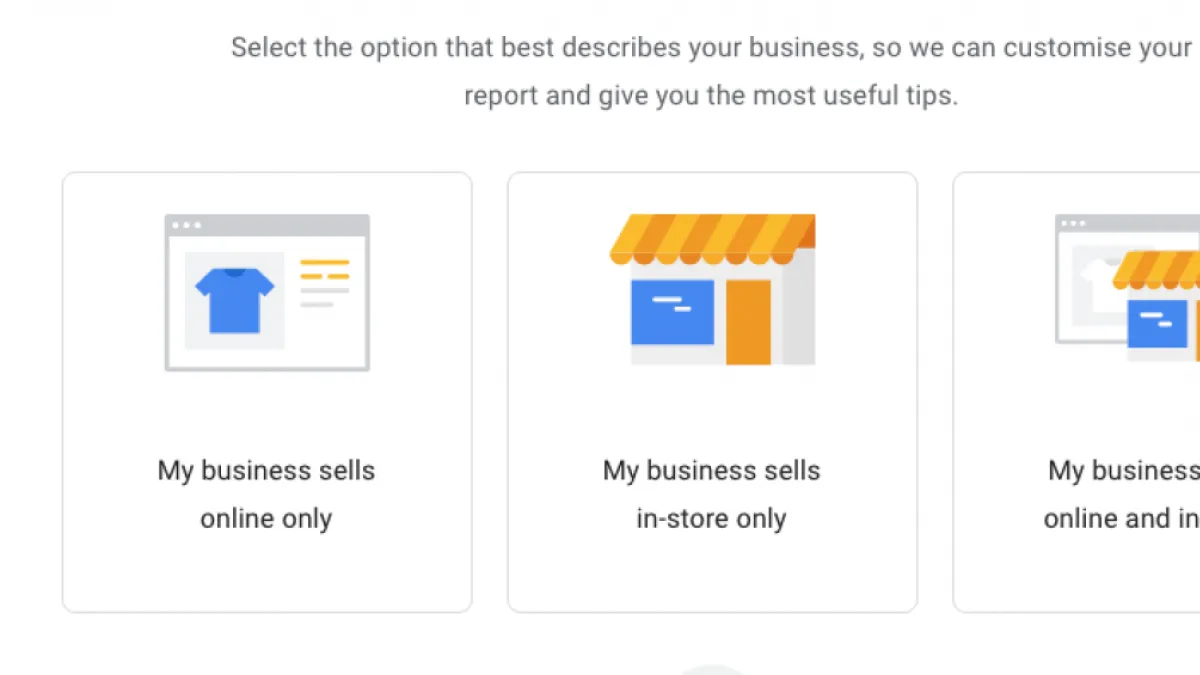Click the orange door of the middle storefront

point(748,322)
